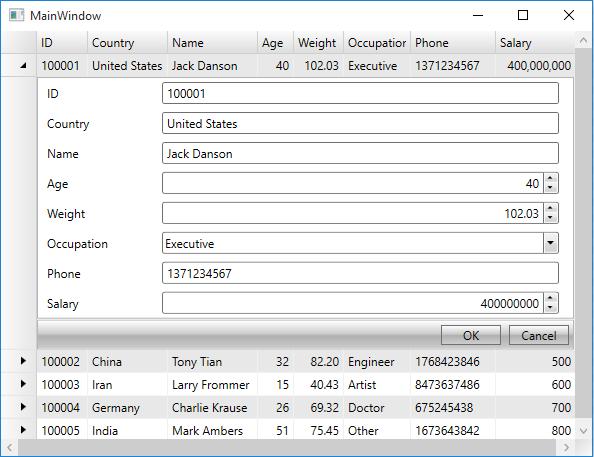Click the Weight numeric field
The width and height of the screenshot is (594, 457).
pyautogui.click(x=353, y=213)
